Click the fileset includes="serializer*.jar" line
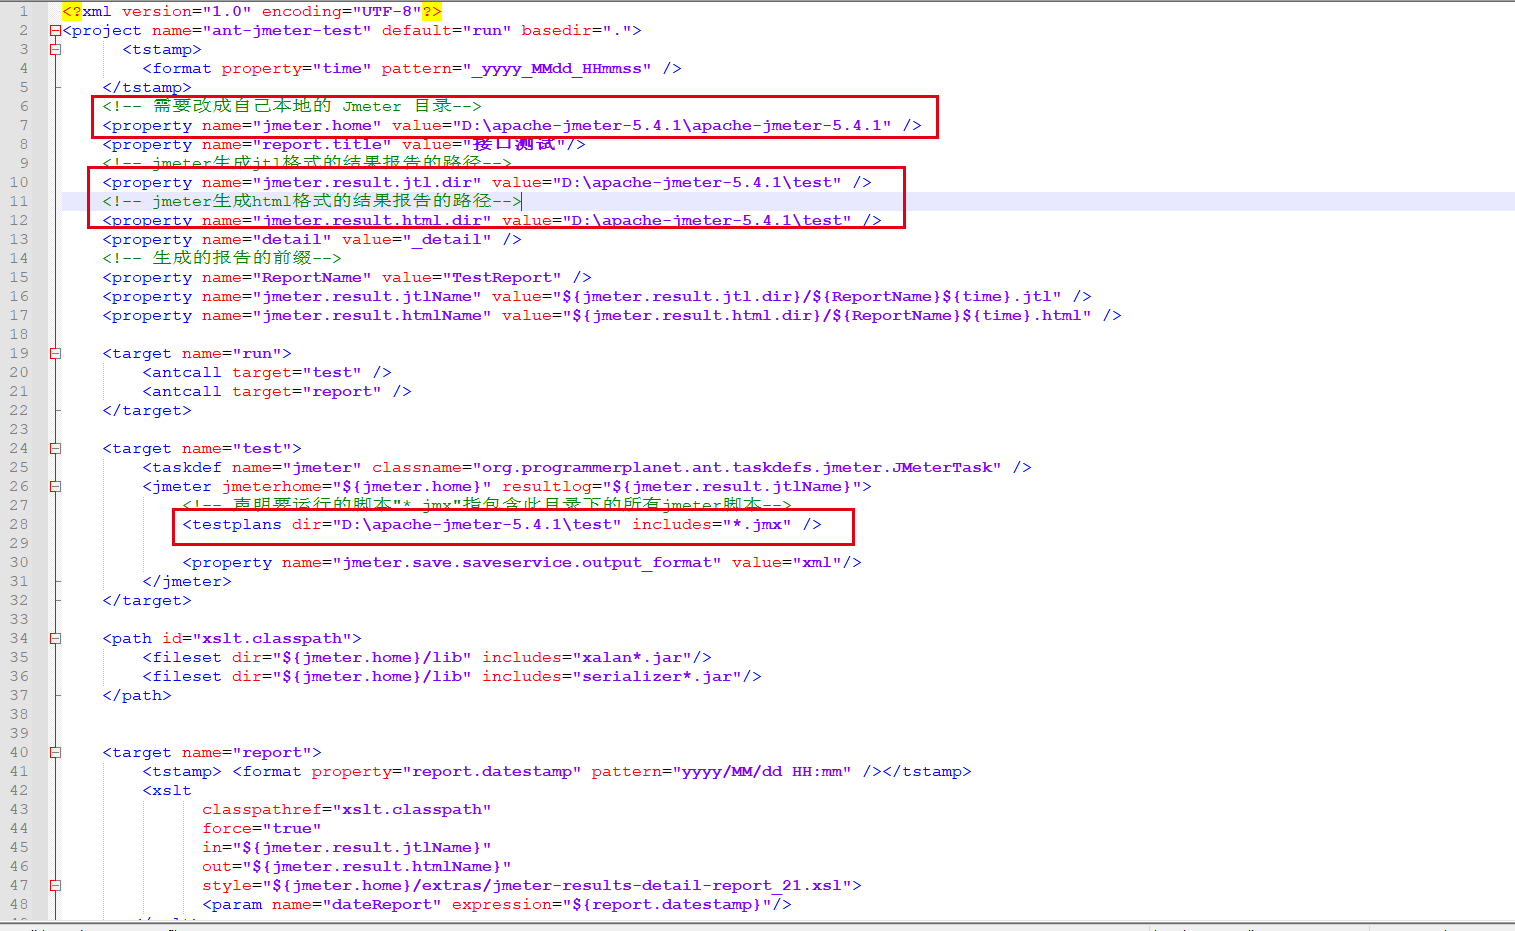The width and height of the screenshot is (1515, 931). (451, 676)
